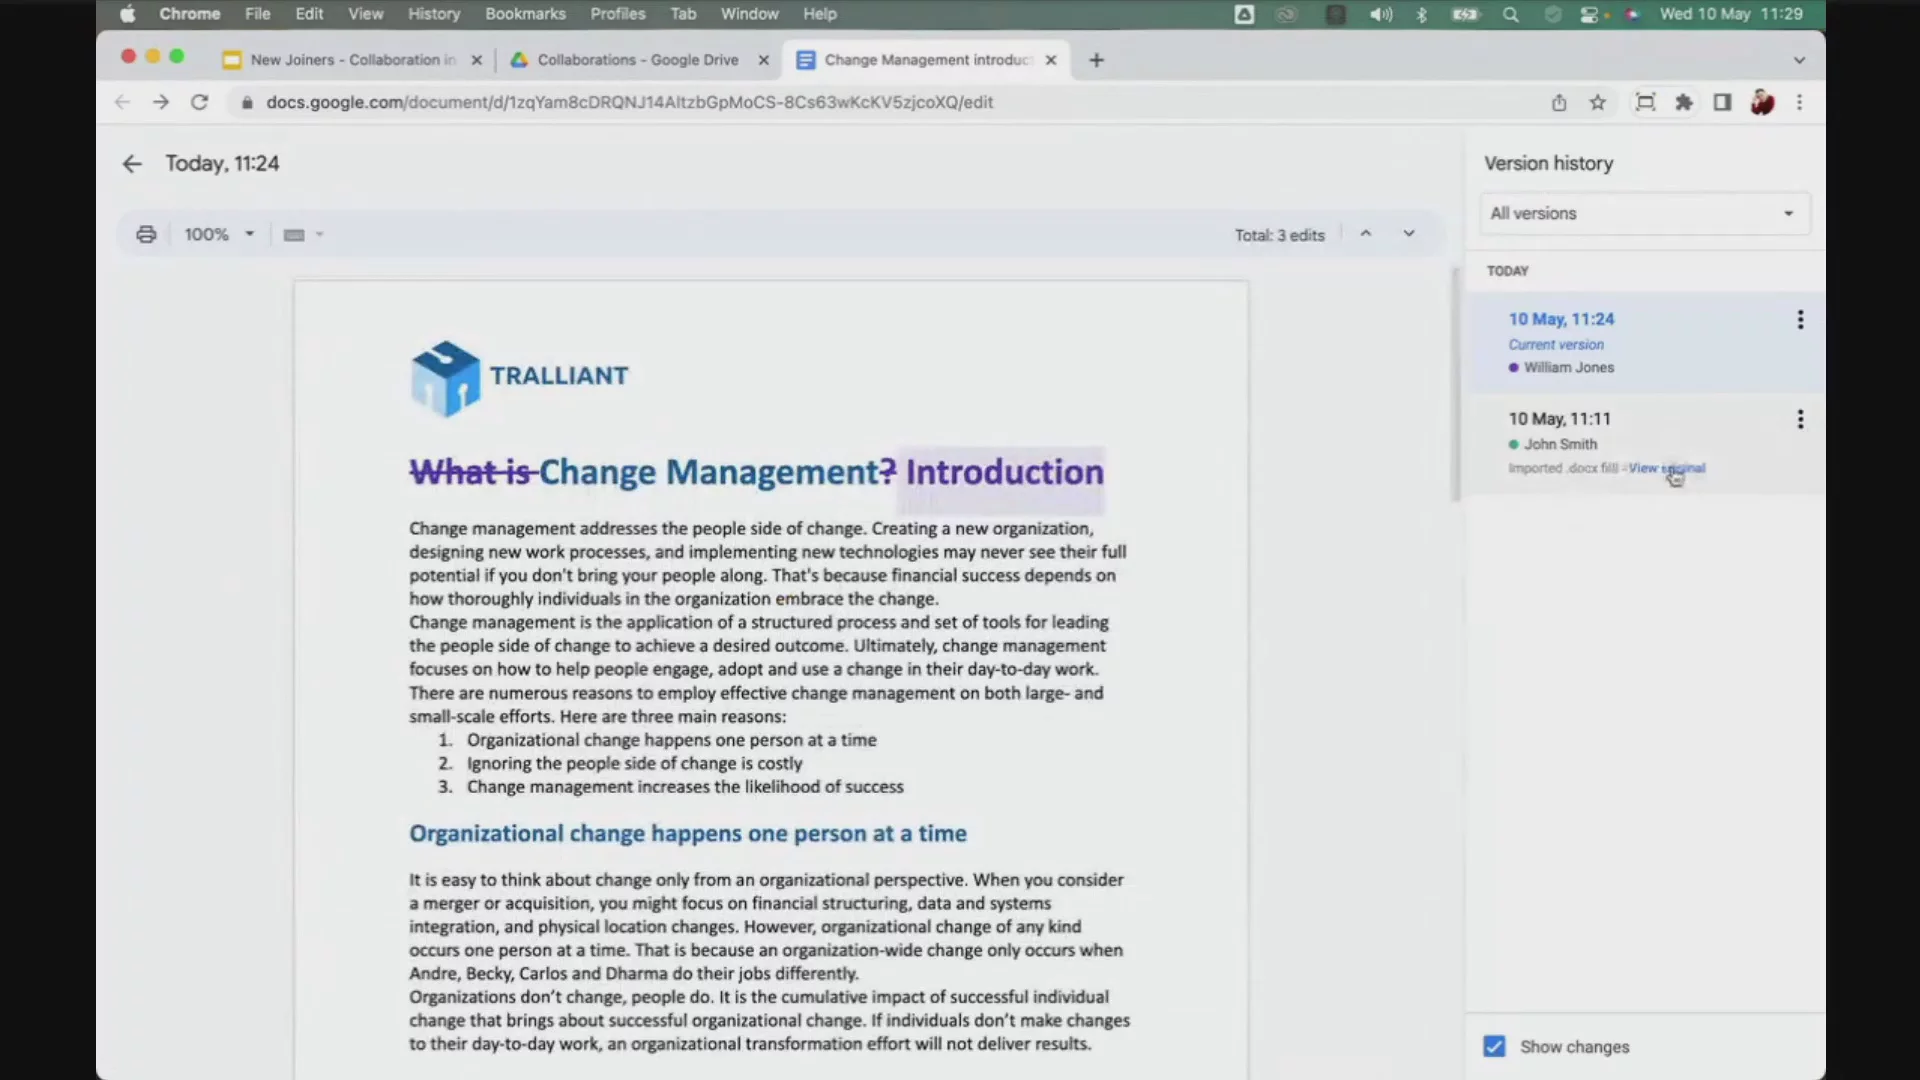Open the Profiles menu
This screenshot has width=1920, height=1080.
click(x=617, y=14)
